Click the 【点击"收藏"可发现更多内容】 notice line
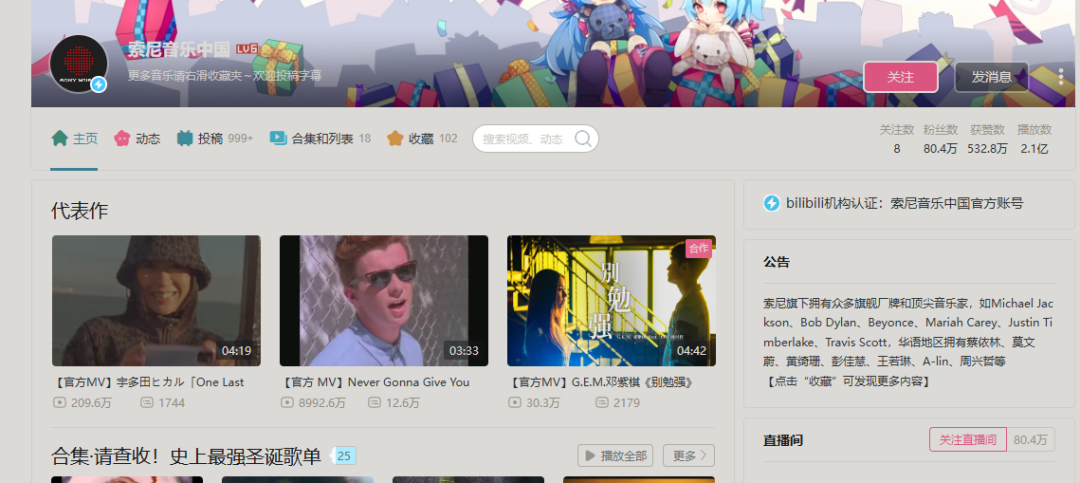The image size is (1080, 483). [847, 380]
